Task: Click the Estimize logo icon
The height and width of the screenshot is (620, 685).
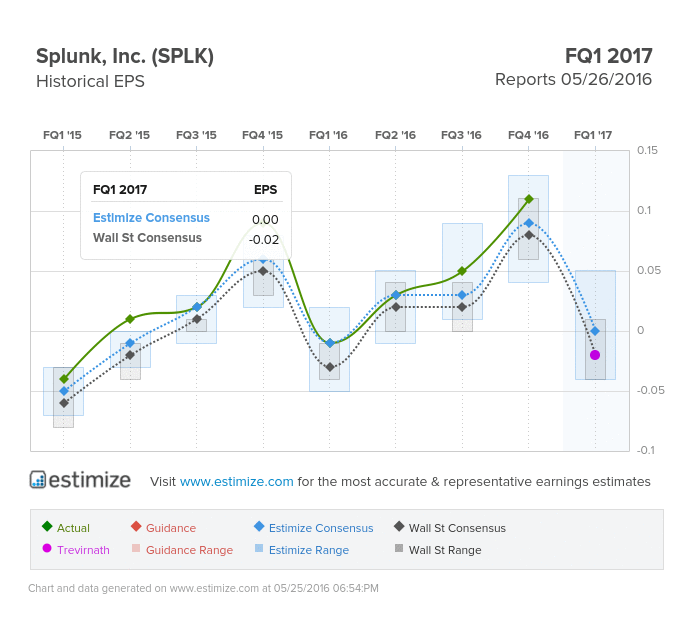Action: tap(38, 480)
